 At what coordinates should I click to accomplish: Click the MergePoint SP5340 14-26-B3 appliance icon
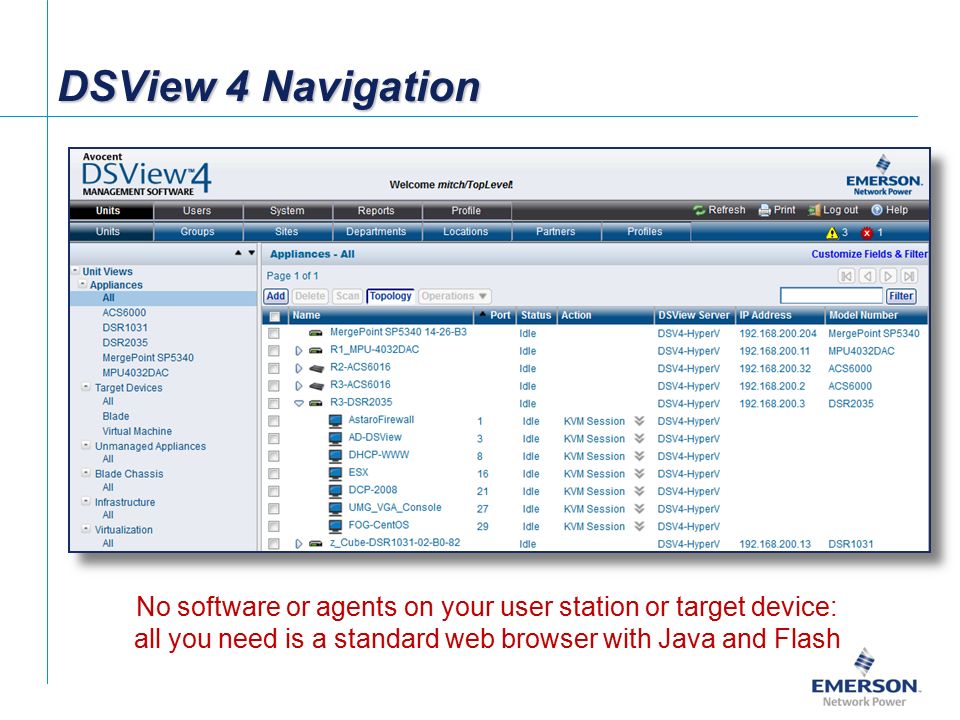[x=315, y=333]
